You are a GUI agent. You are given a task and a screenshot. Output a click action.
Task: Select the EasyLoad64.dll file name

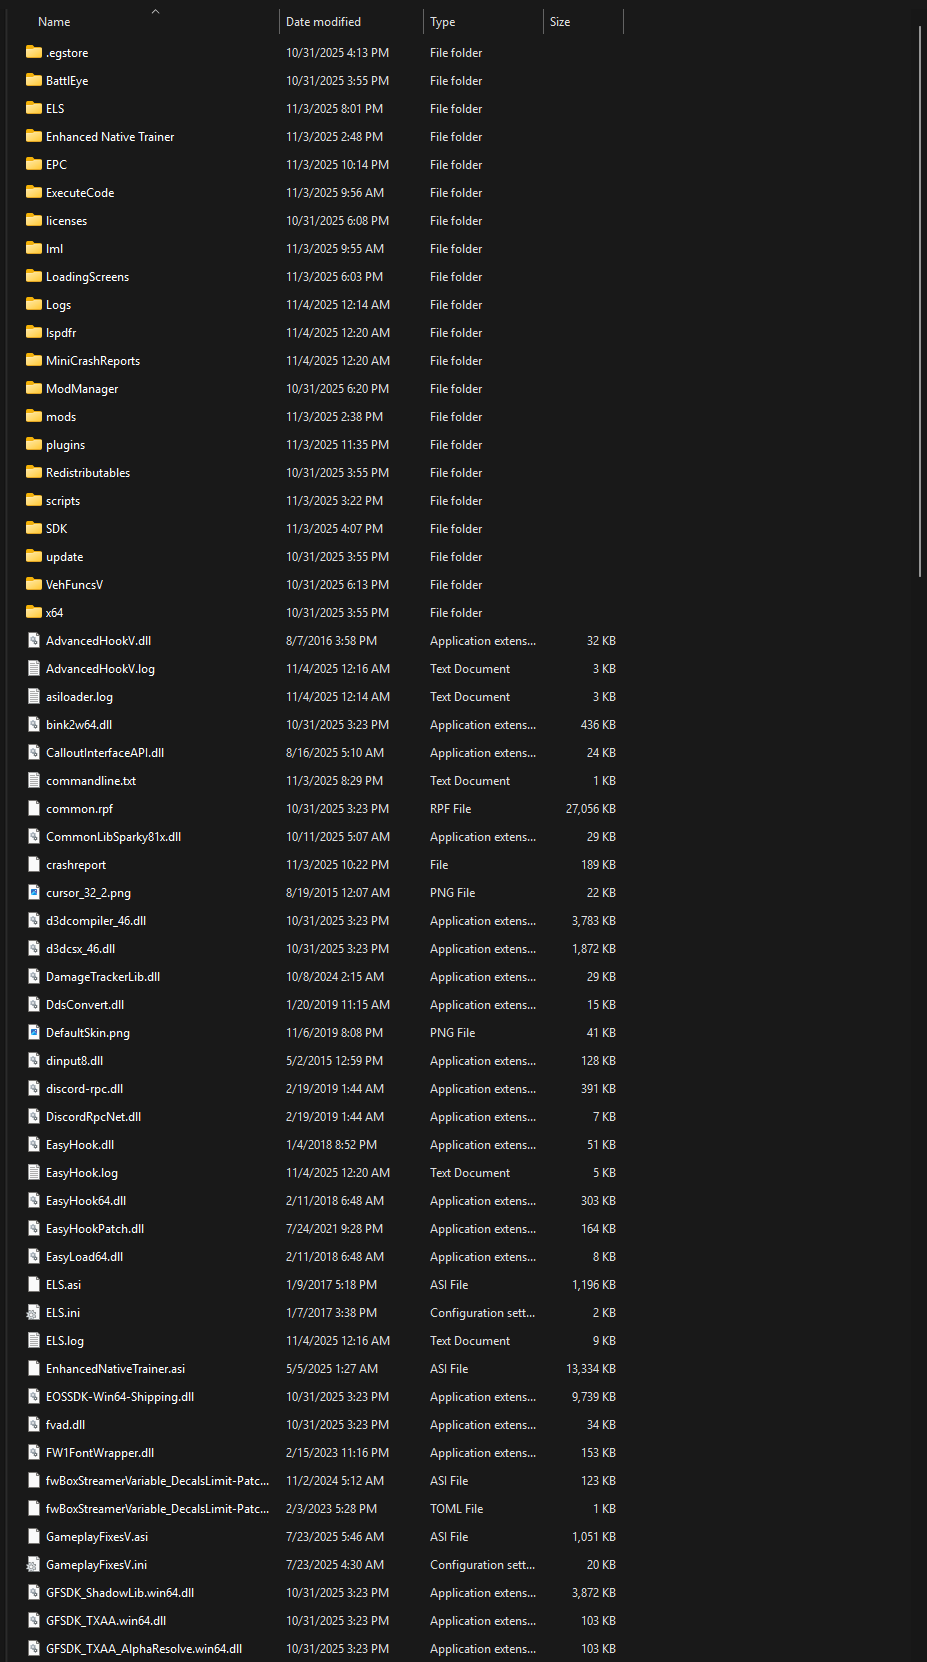pyautogui.click(x=84, y=1257)
